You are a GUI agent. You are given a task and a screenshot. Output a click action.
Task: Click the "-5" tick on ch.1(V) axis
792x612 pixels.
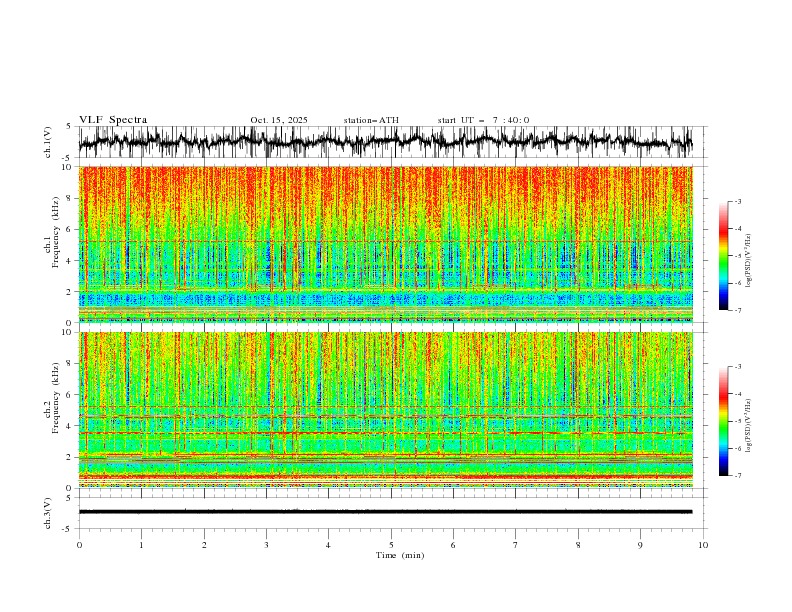coord(68,158)
